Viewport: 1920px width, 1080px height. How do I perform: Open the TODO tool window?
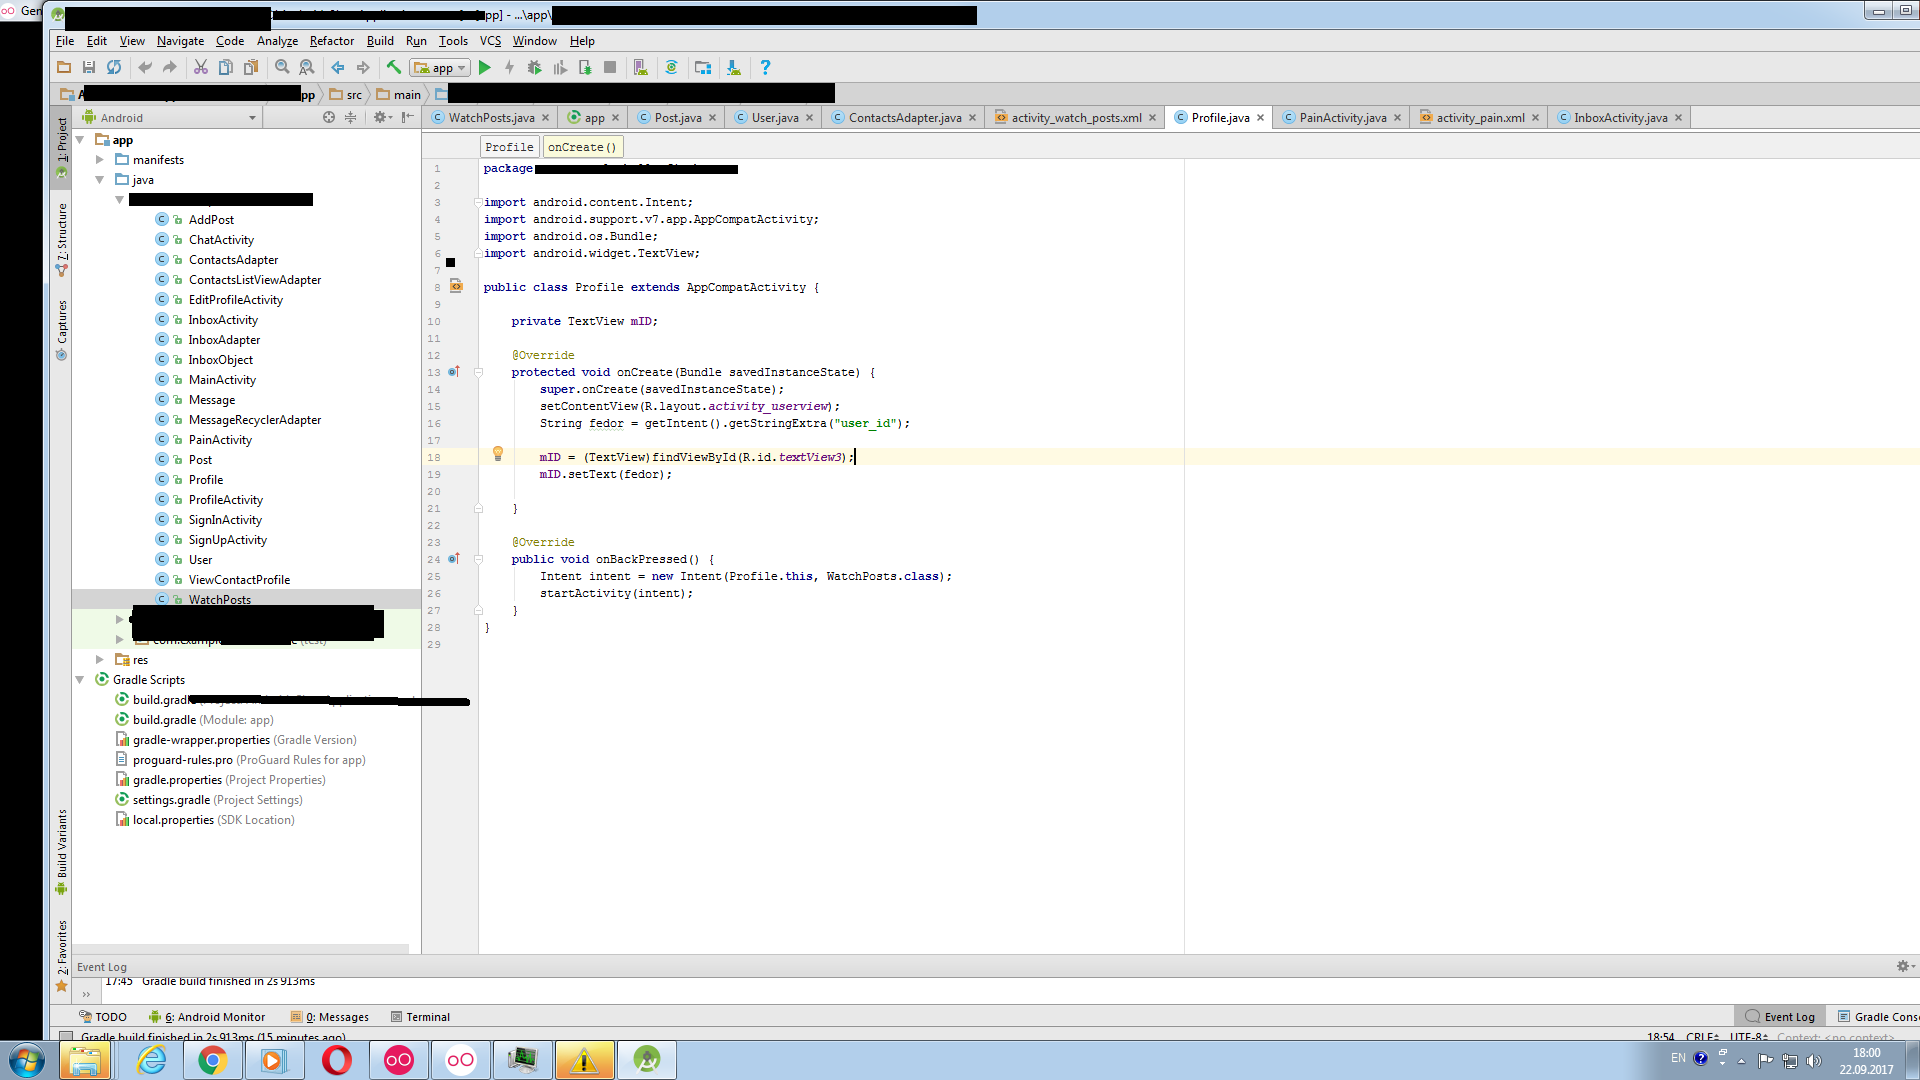(103, 1017)
